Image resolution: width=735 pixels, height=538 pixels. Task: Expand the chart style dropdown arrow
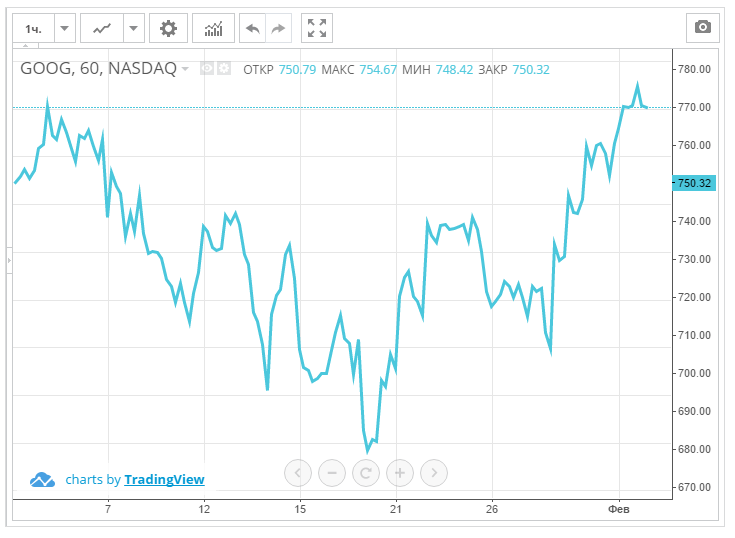(x=134, y=28)
